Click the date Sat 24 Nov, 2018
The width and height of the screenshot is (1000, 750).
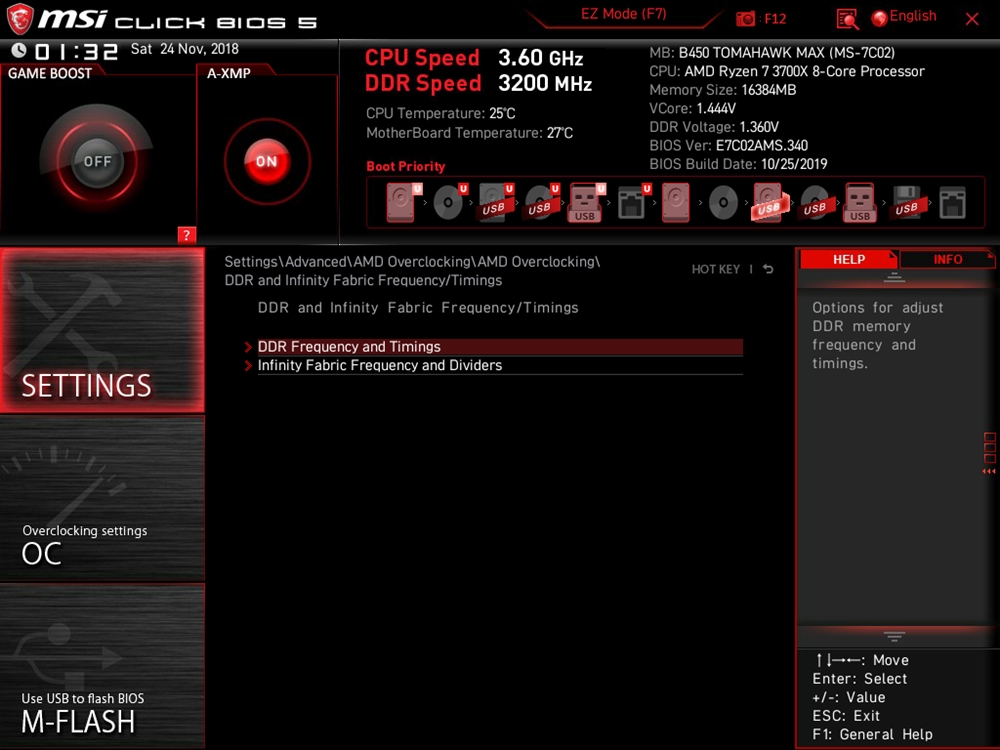[x=185, y=49]
